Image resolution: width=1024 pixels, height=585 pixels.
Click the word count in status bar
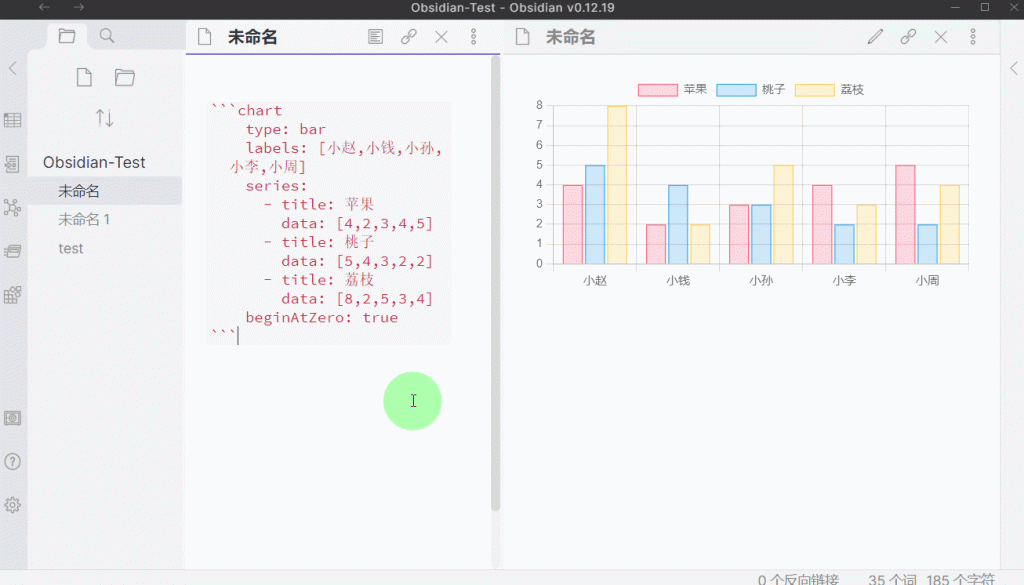point(892,579)
